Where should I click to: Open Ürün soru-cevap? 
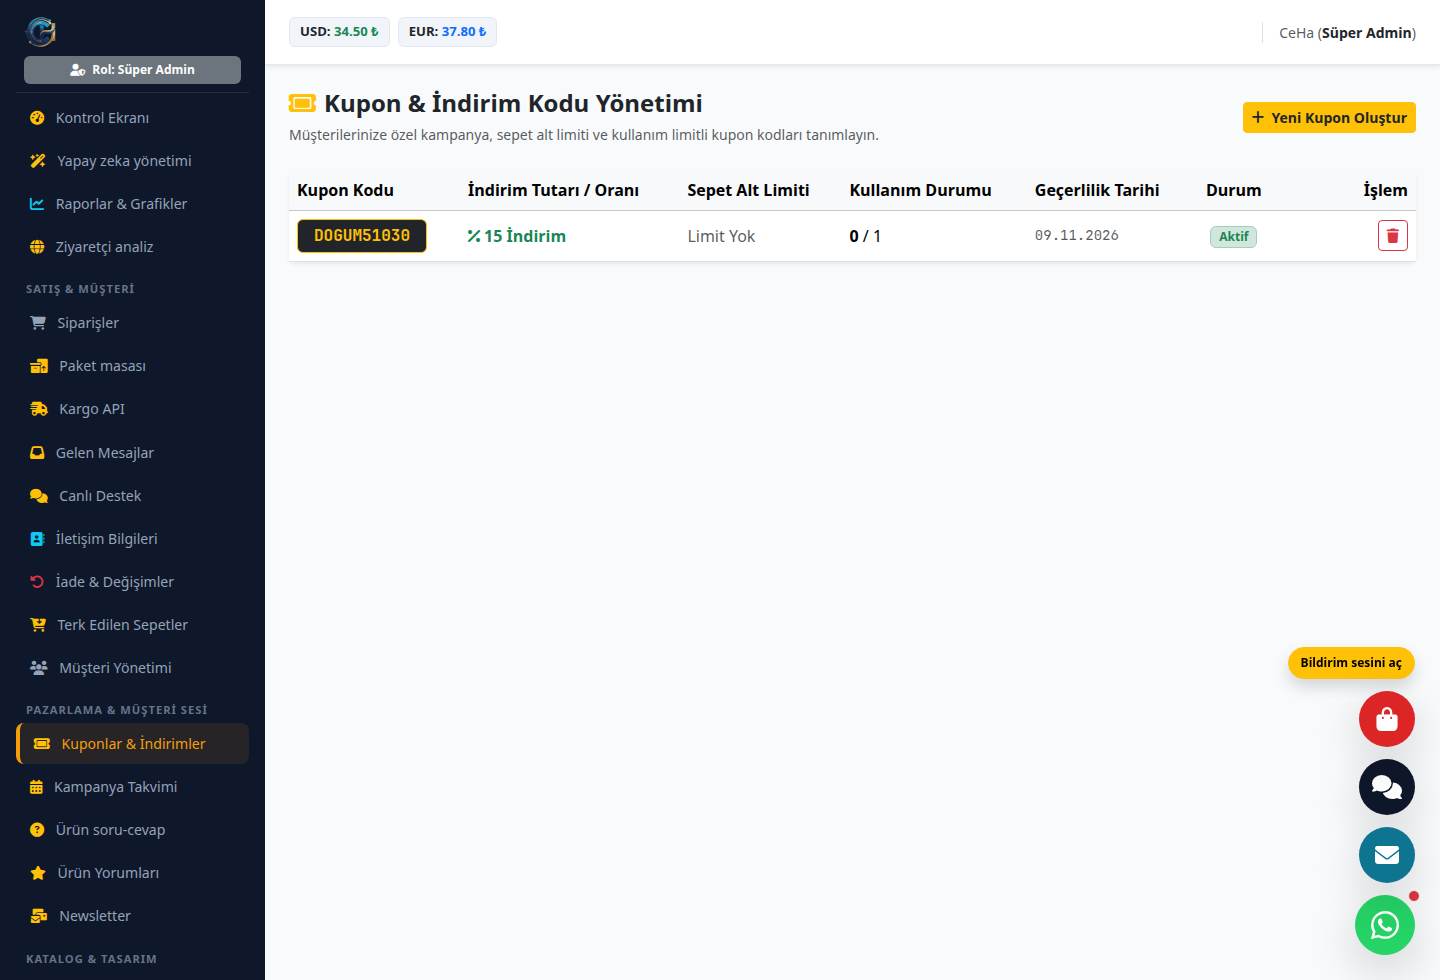pos(132,830)
